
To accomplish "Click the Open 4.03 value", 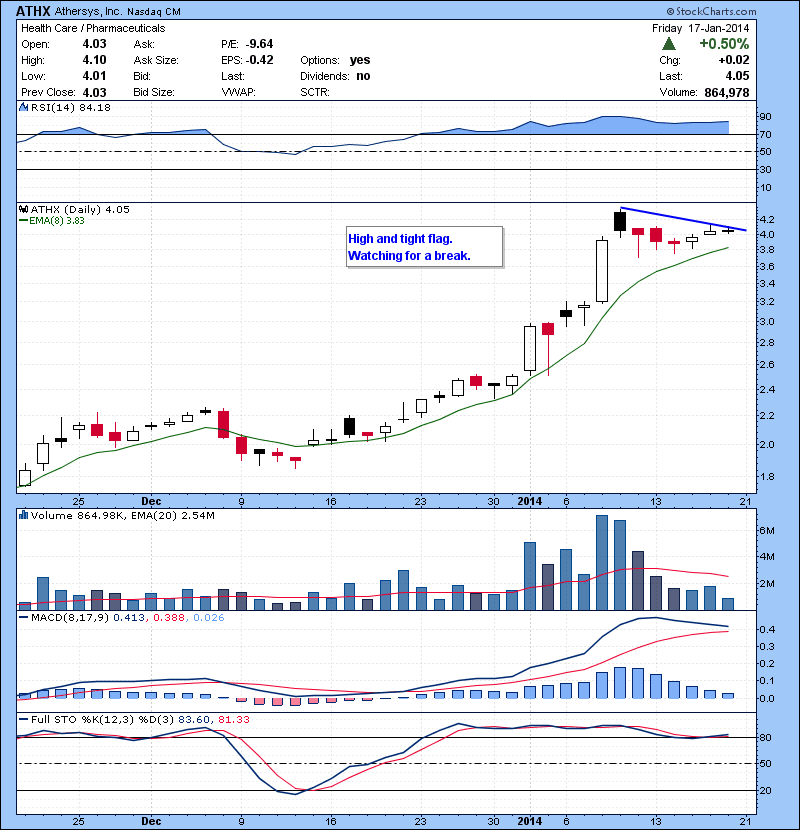I will [x=94, y=44].
